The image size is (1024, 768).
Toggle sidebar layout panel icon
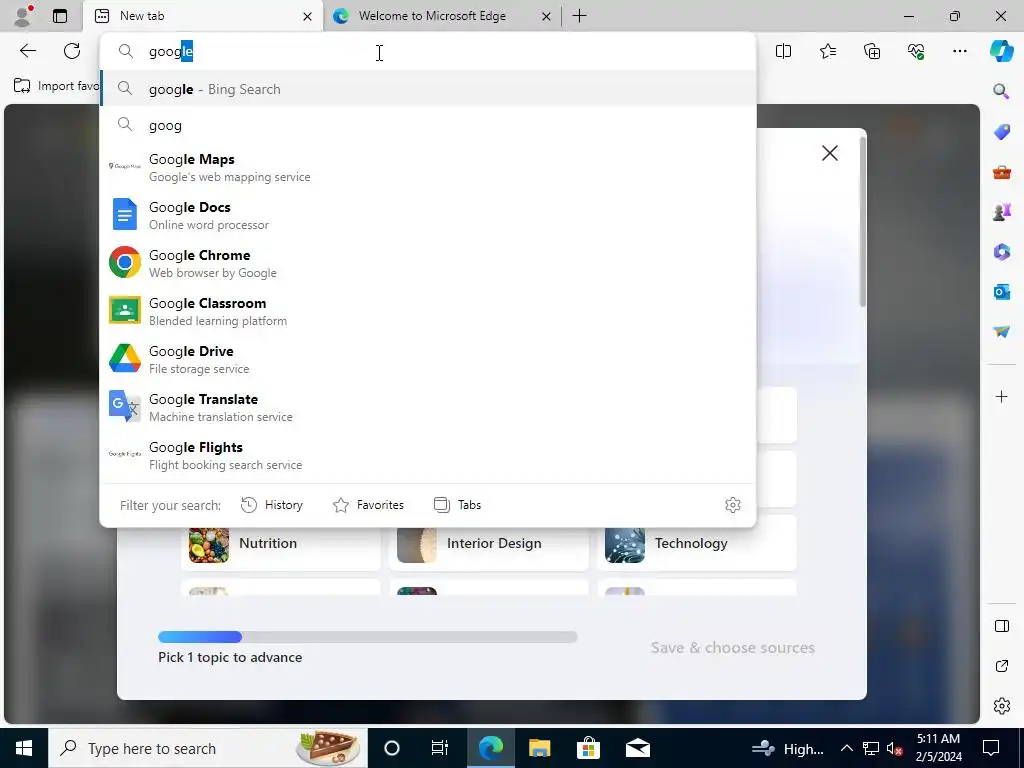pos(1001,626)
